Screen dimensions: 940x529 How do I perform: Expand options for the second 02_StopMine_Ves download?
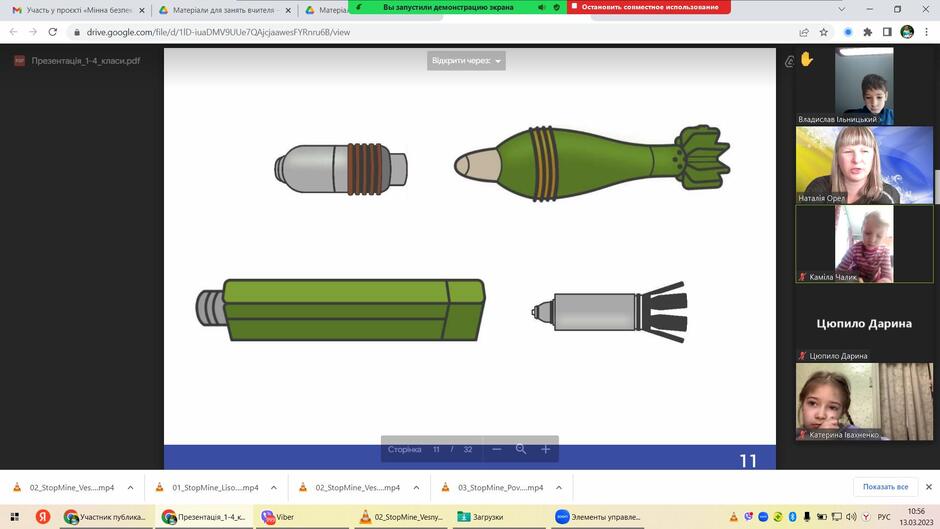[417, 488]
